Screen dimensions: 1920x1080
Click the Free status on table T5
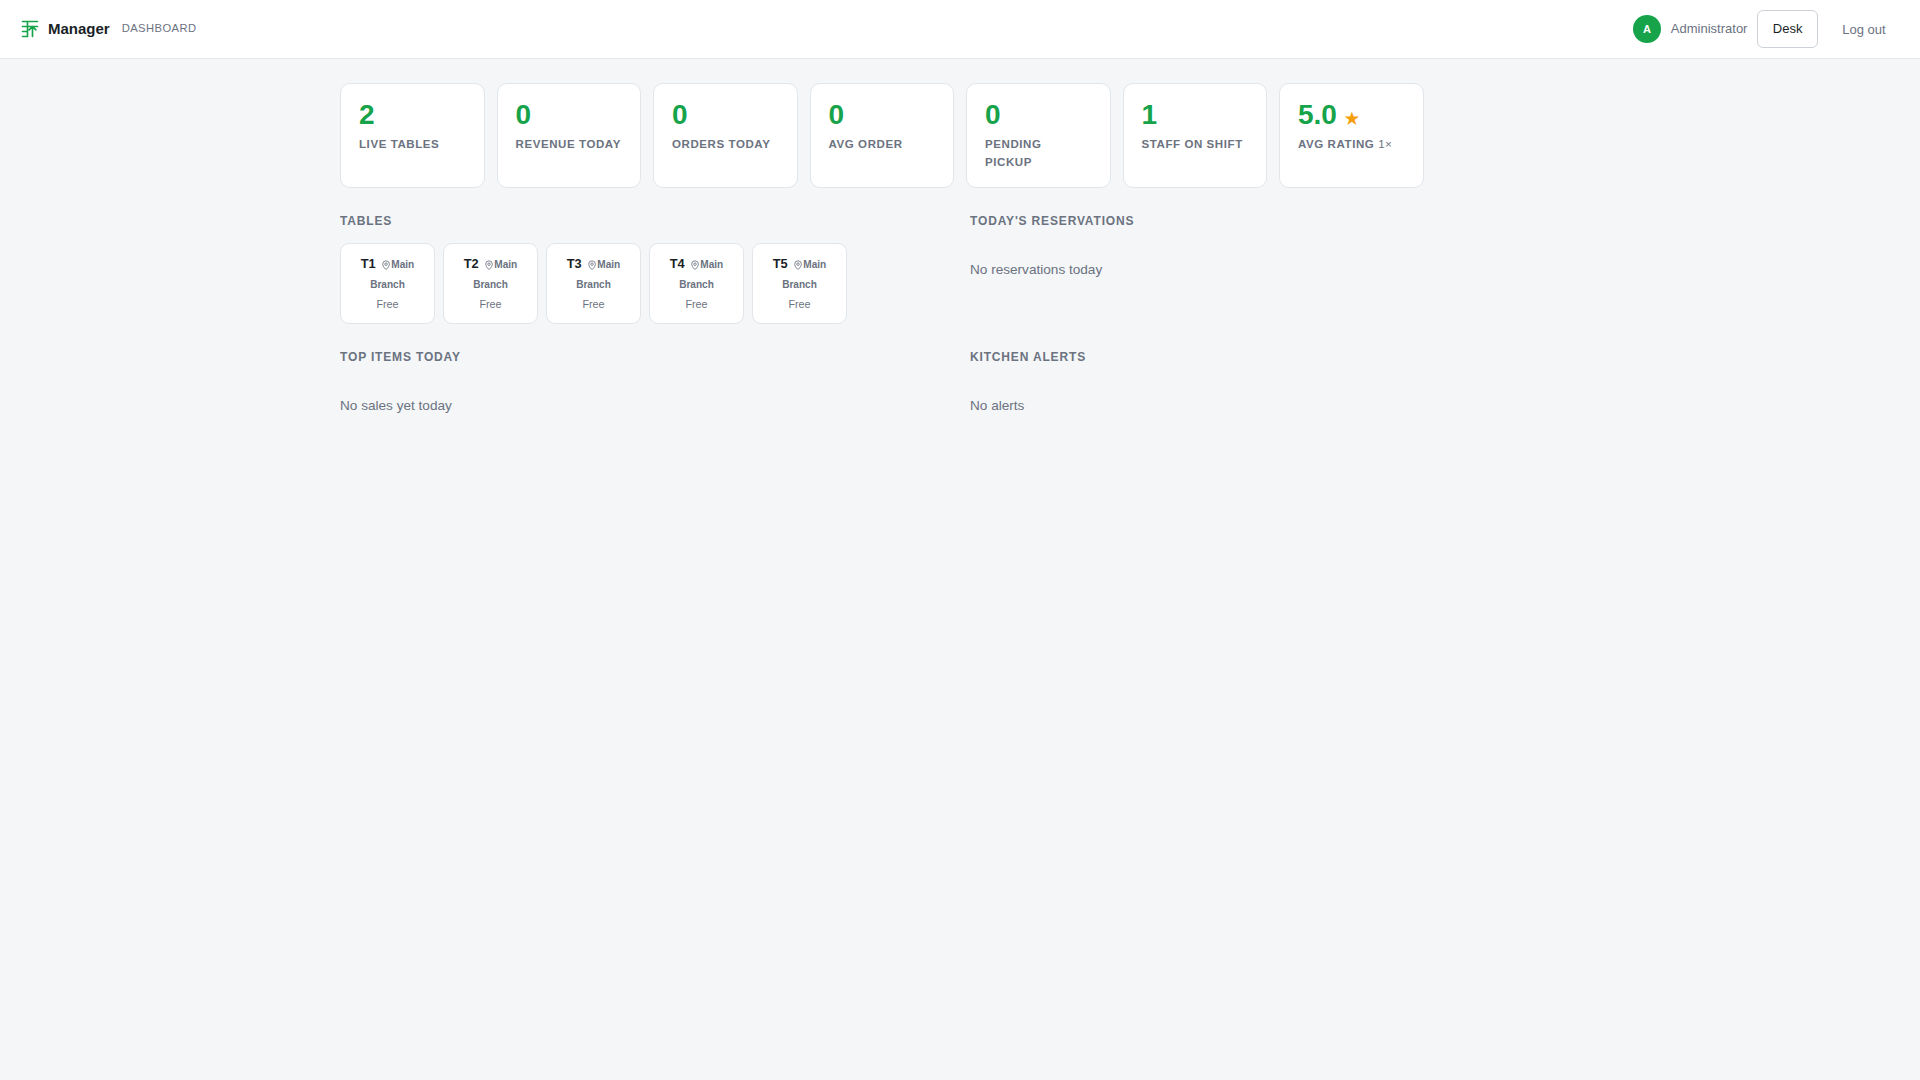(799, 304)
